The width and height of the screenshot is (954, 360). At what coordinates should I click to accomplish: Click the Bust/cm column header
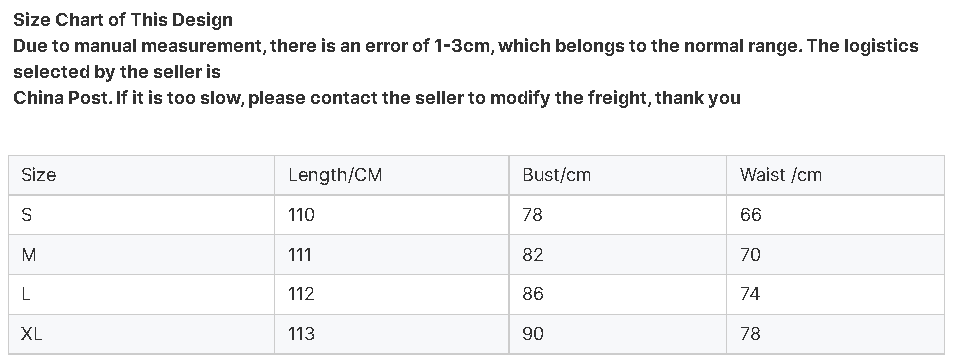pos(618,175)
